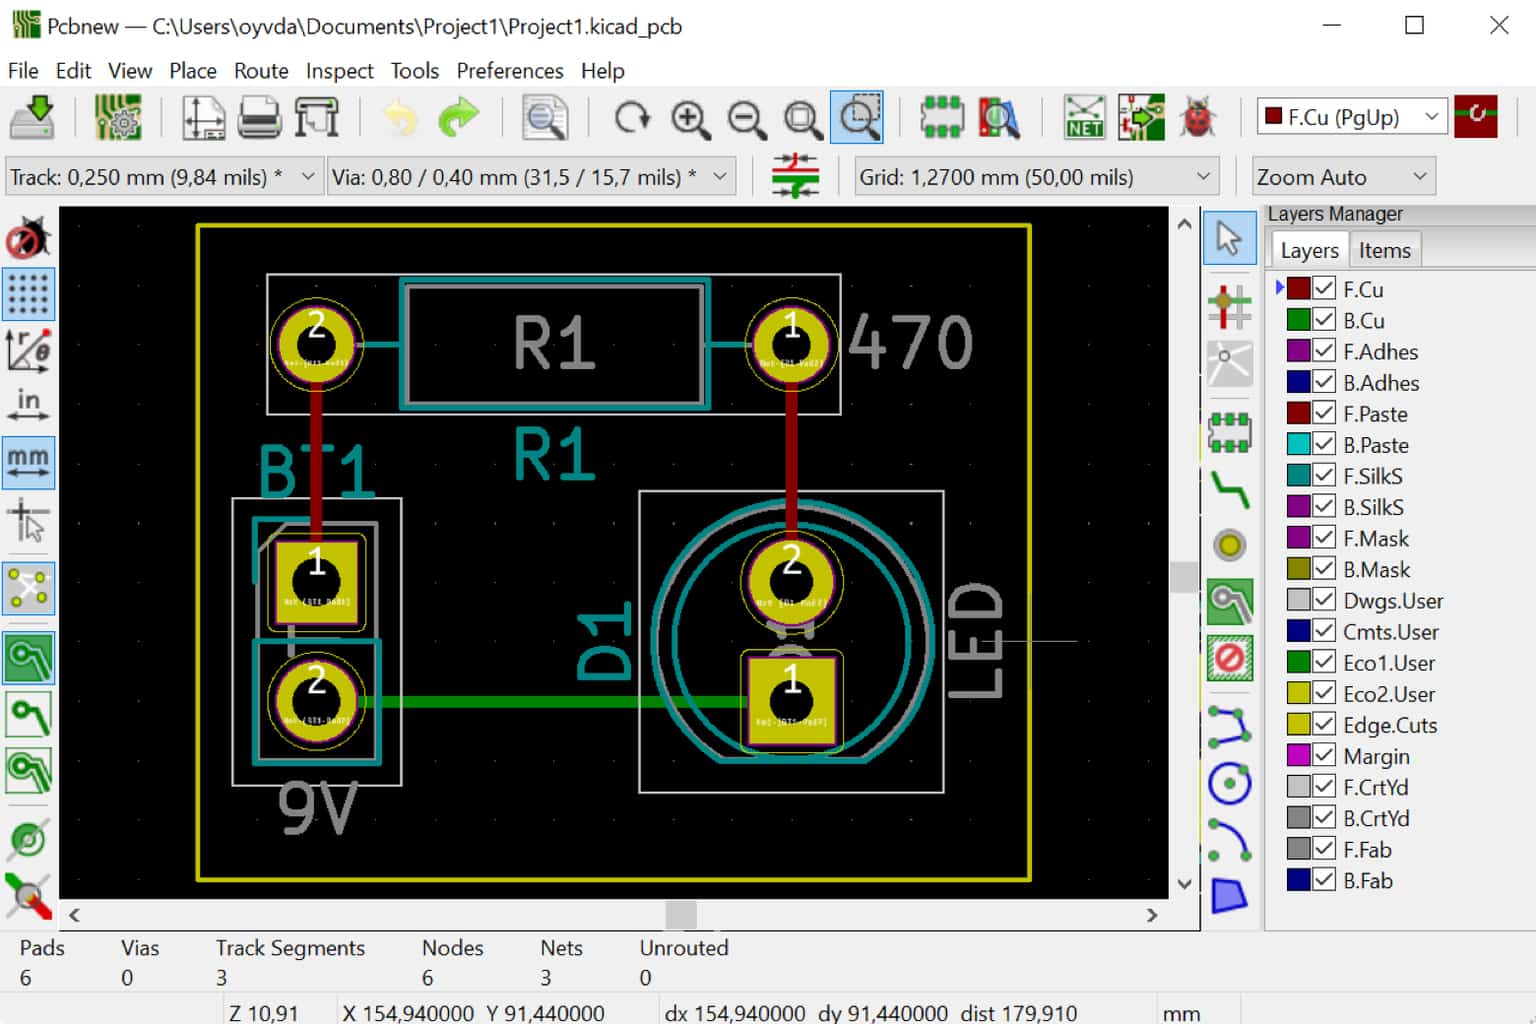Click the Margin layer color swatch
The height and width of the screenshot is (1024, 1536).
click(1301, 756)
